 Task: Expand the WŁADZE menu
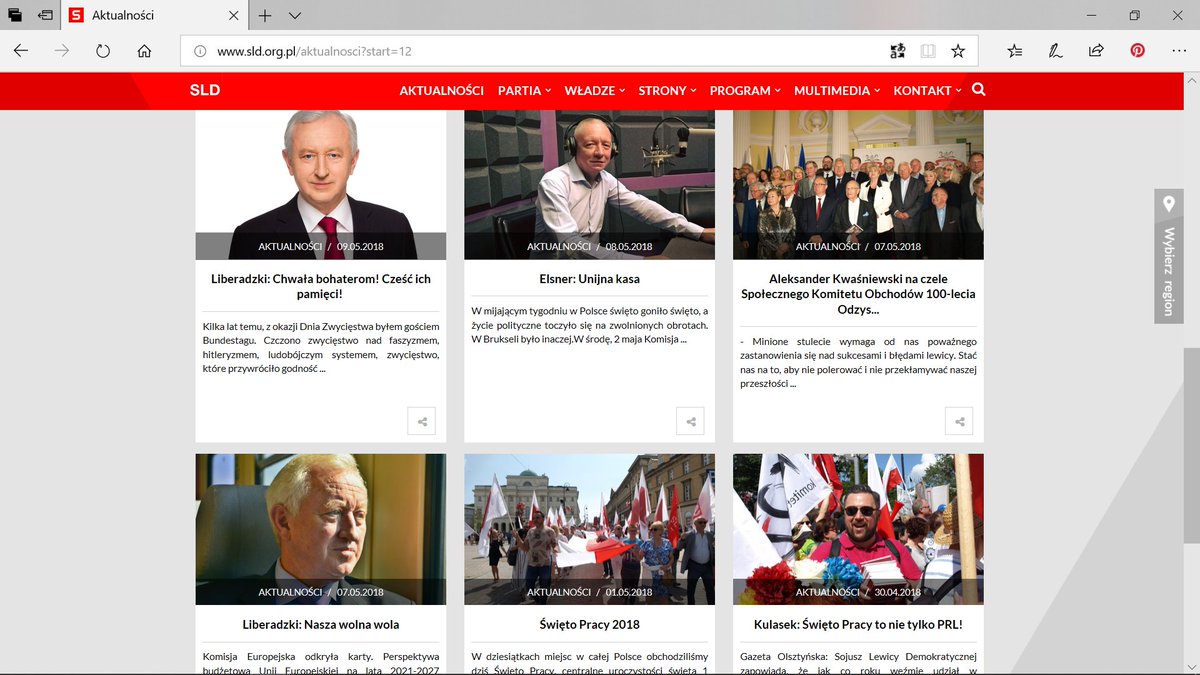(595, 90)
